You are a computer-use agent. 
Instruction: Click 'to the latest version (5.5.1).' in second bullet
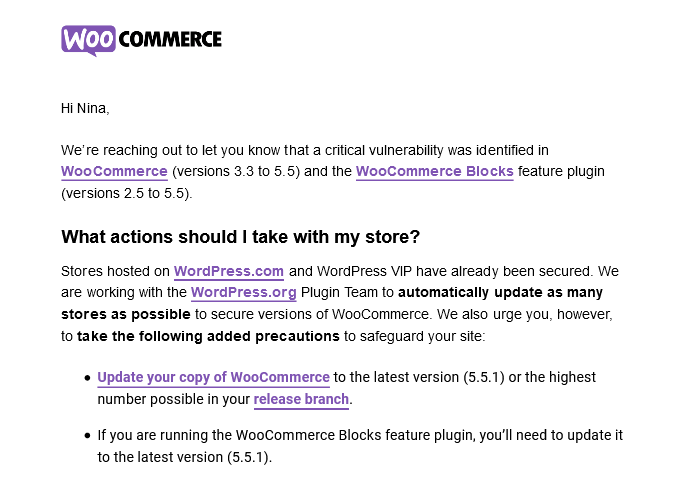[185, 457]
